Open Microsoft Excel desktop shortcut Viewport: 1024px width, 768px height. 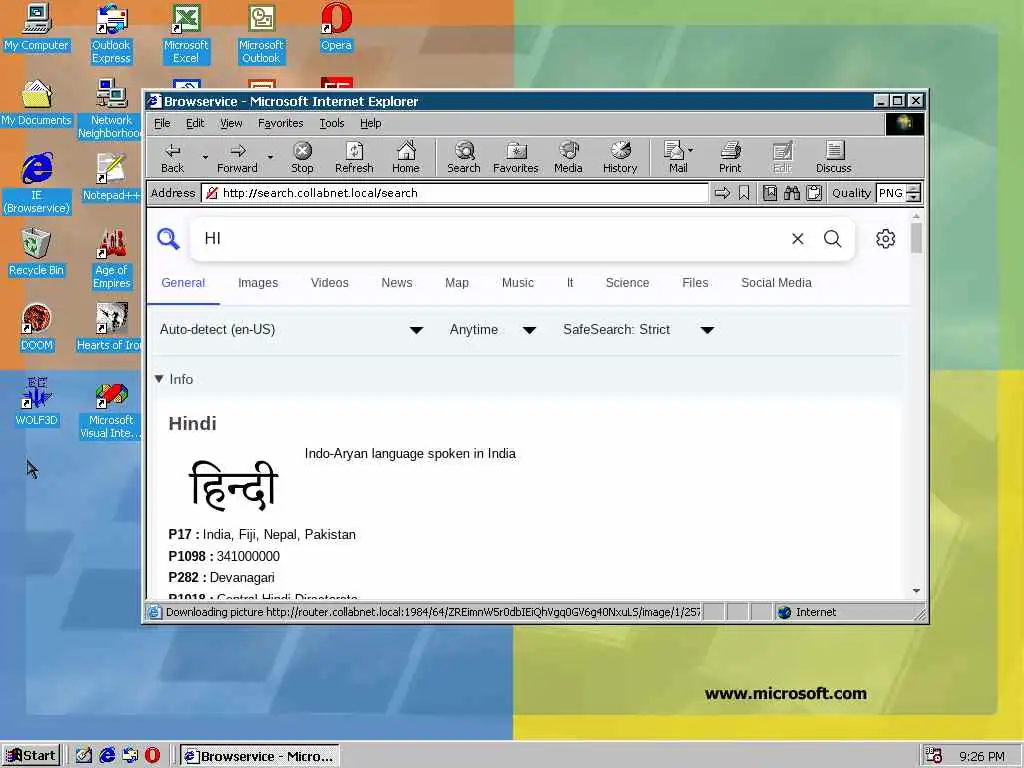click(x=186, y=34)
